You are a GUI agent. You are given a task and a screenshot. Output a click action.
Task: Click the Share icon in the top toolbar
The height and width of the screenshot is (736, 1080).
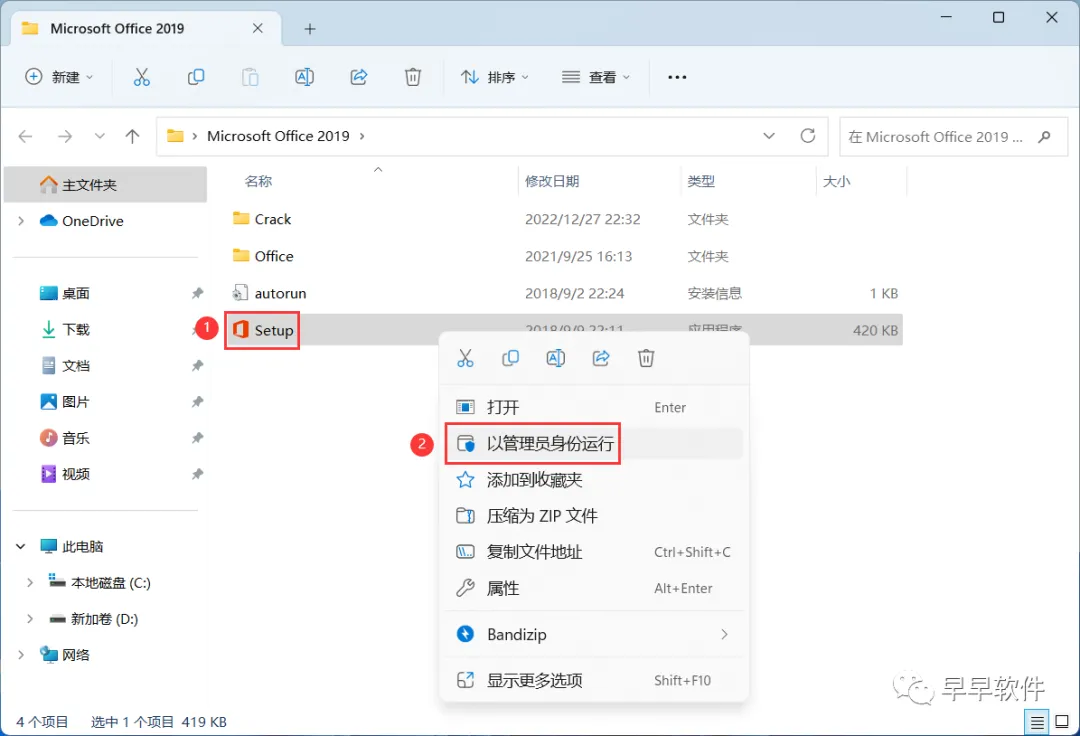[359, 77]
